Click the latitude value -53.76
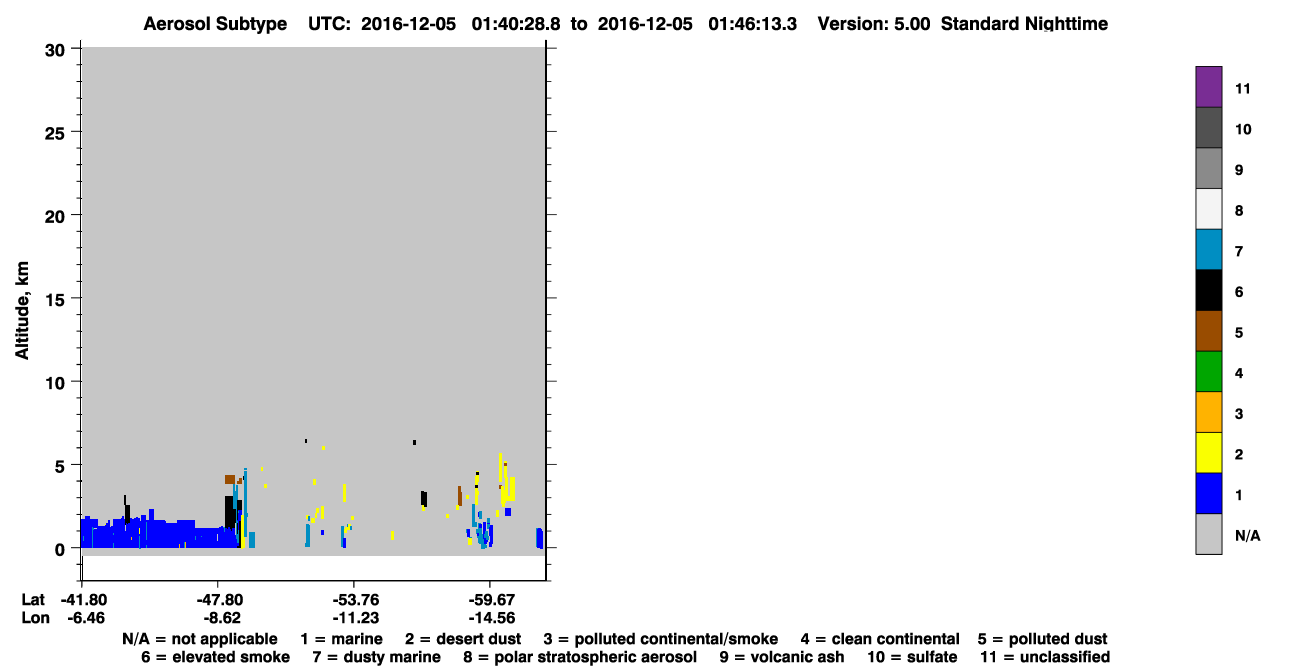This screenshot has width=1300, height=667. (x=355, y=599)
